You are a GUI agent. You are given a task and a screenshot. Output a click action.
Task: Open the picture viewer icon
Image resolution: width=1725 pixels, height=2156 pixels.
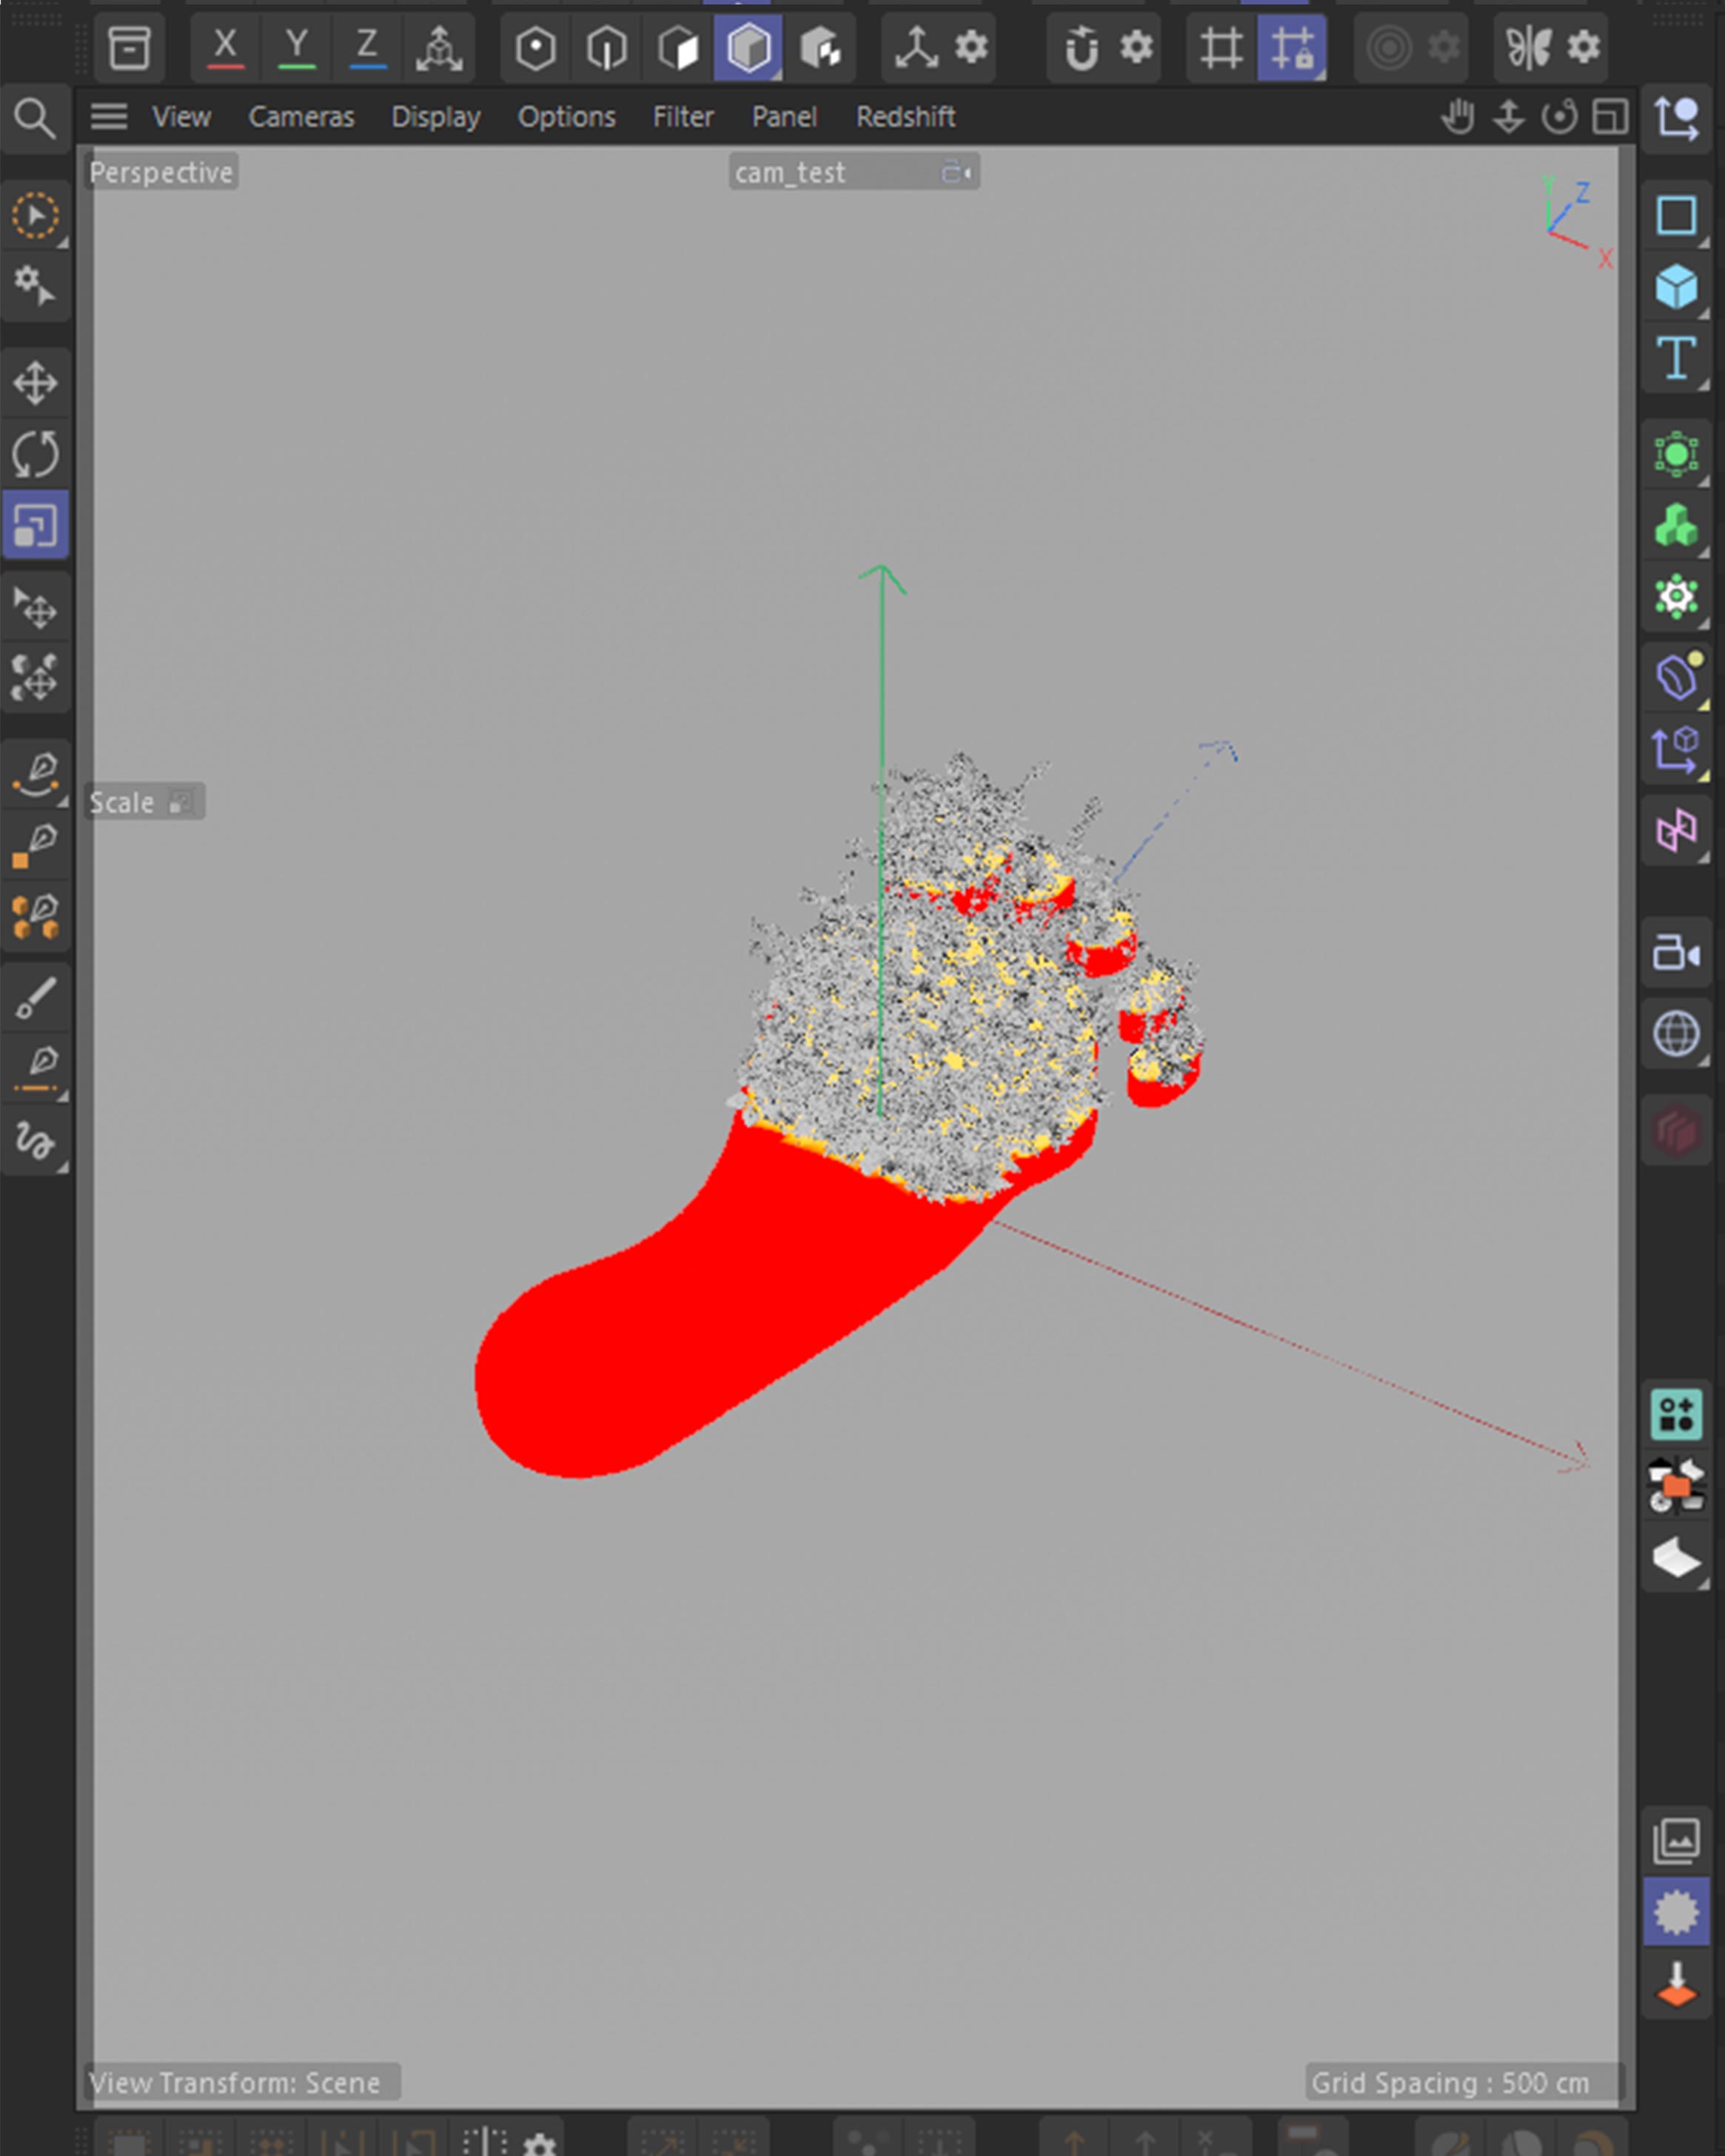[1677, 1841]
